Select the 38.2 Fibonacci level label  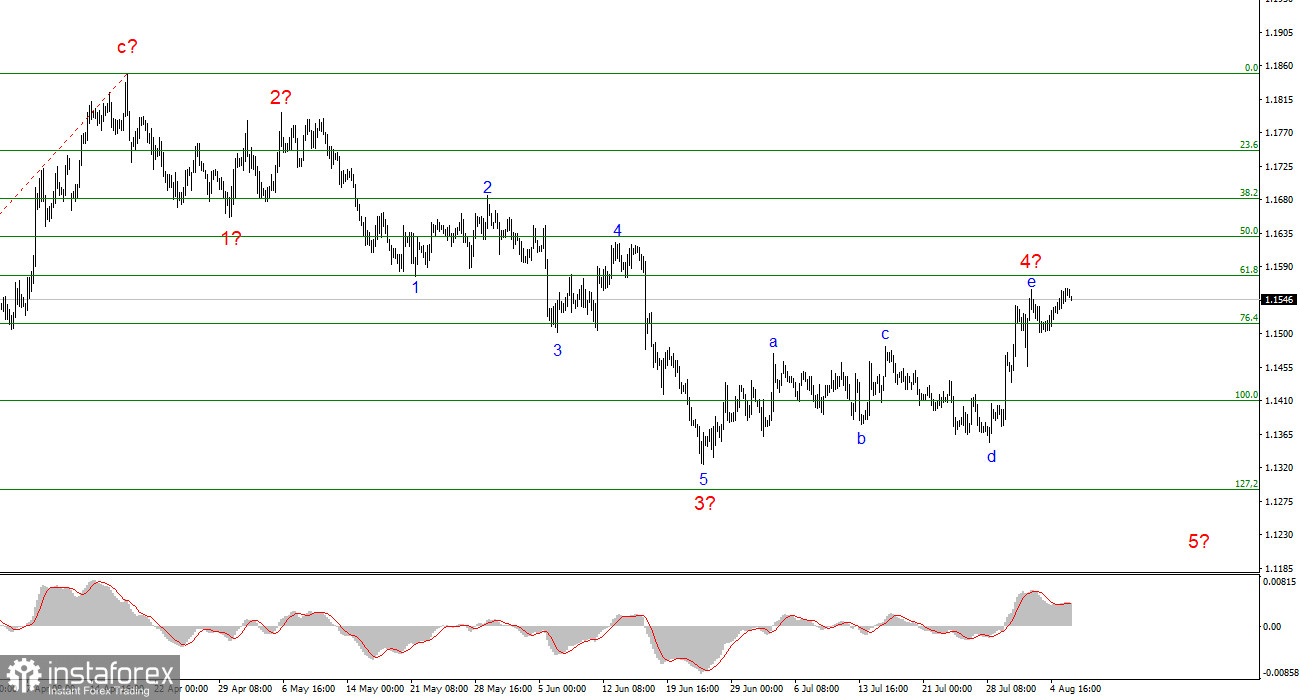coord(1249,193)
